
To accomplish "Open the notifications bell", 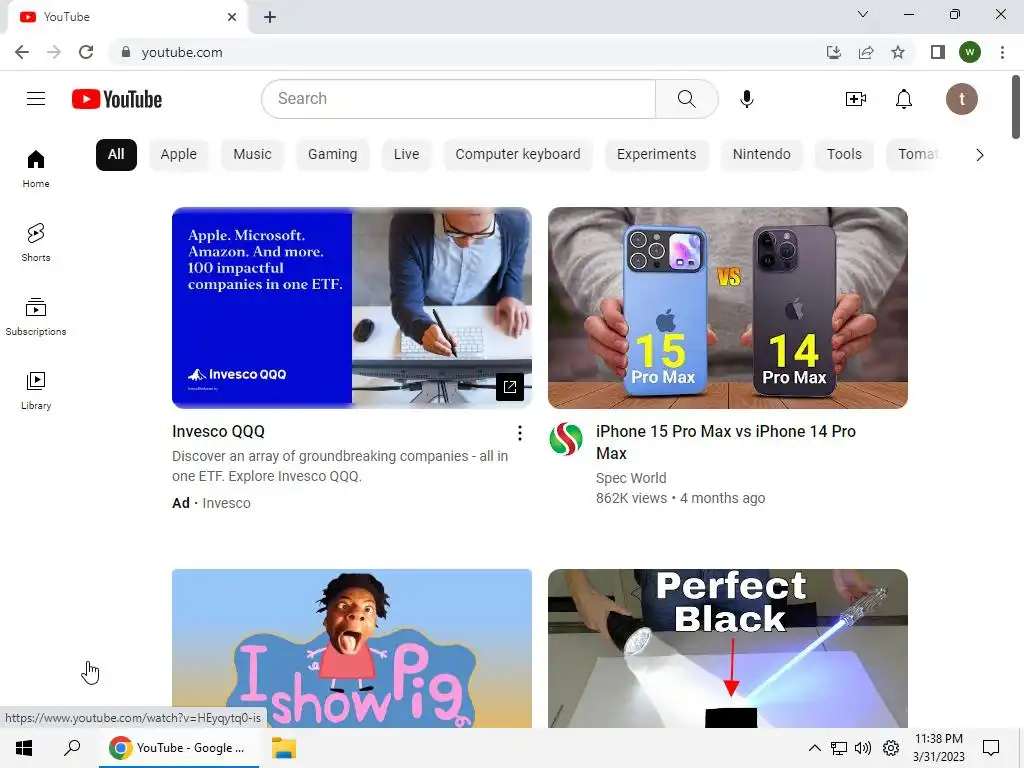I will [904, 99].
